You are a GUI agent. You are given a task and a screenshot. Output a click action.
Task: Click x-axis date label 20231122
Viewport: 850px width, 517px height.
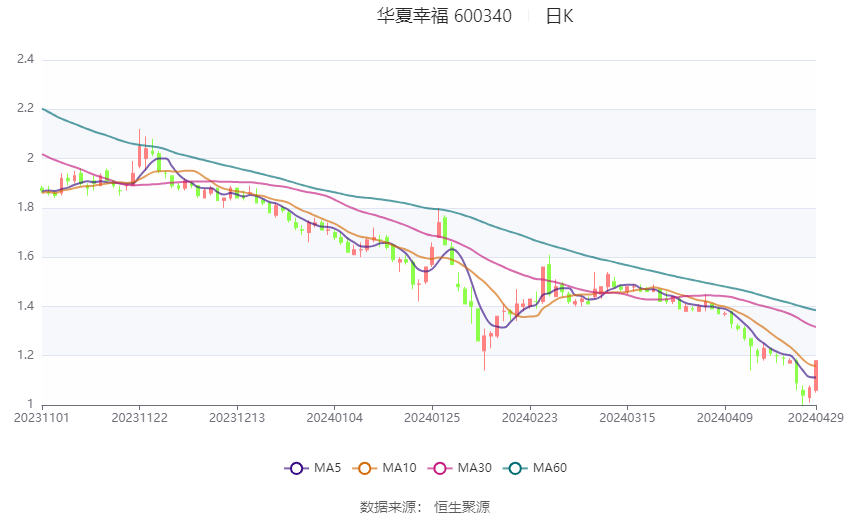139,418
